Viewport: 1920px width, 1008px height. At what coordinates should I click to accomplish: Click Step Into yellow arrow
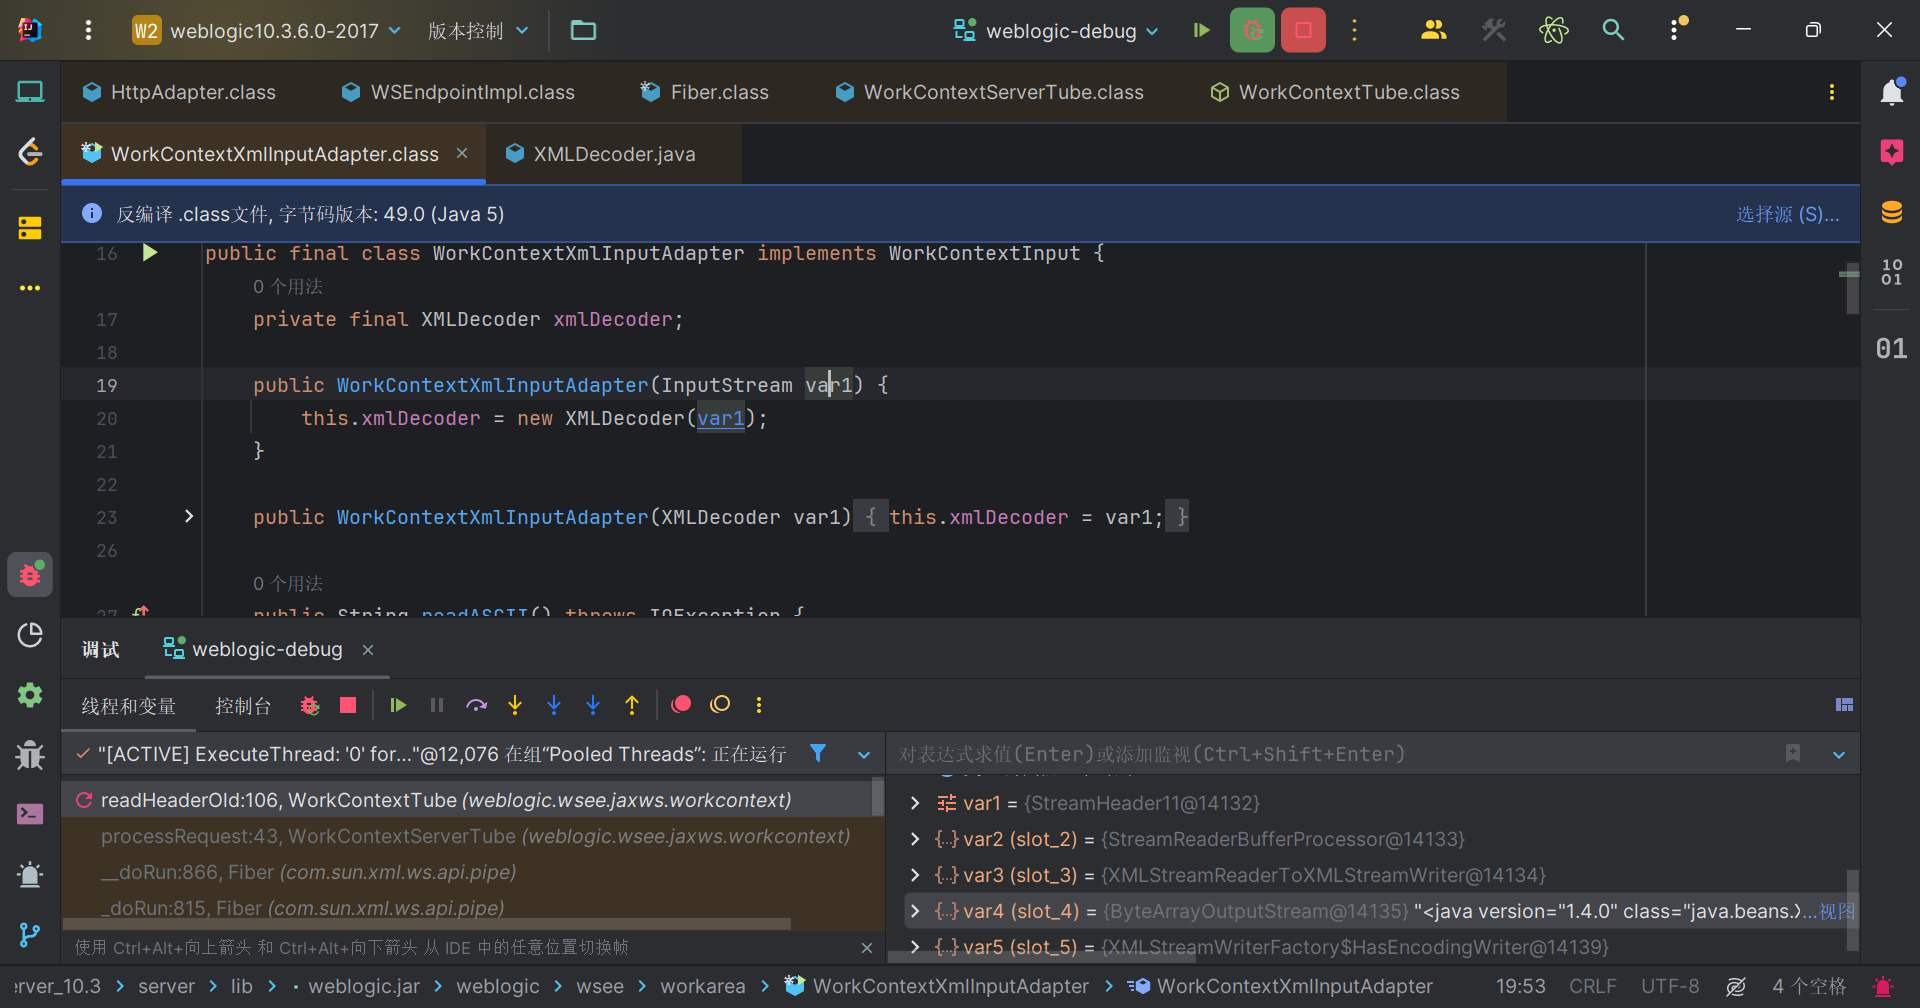[515, 705]
